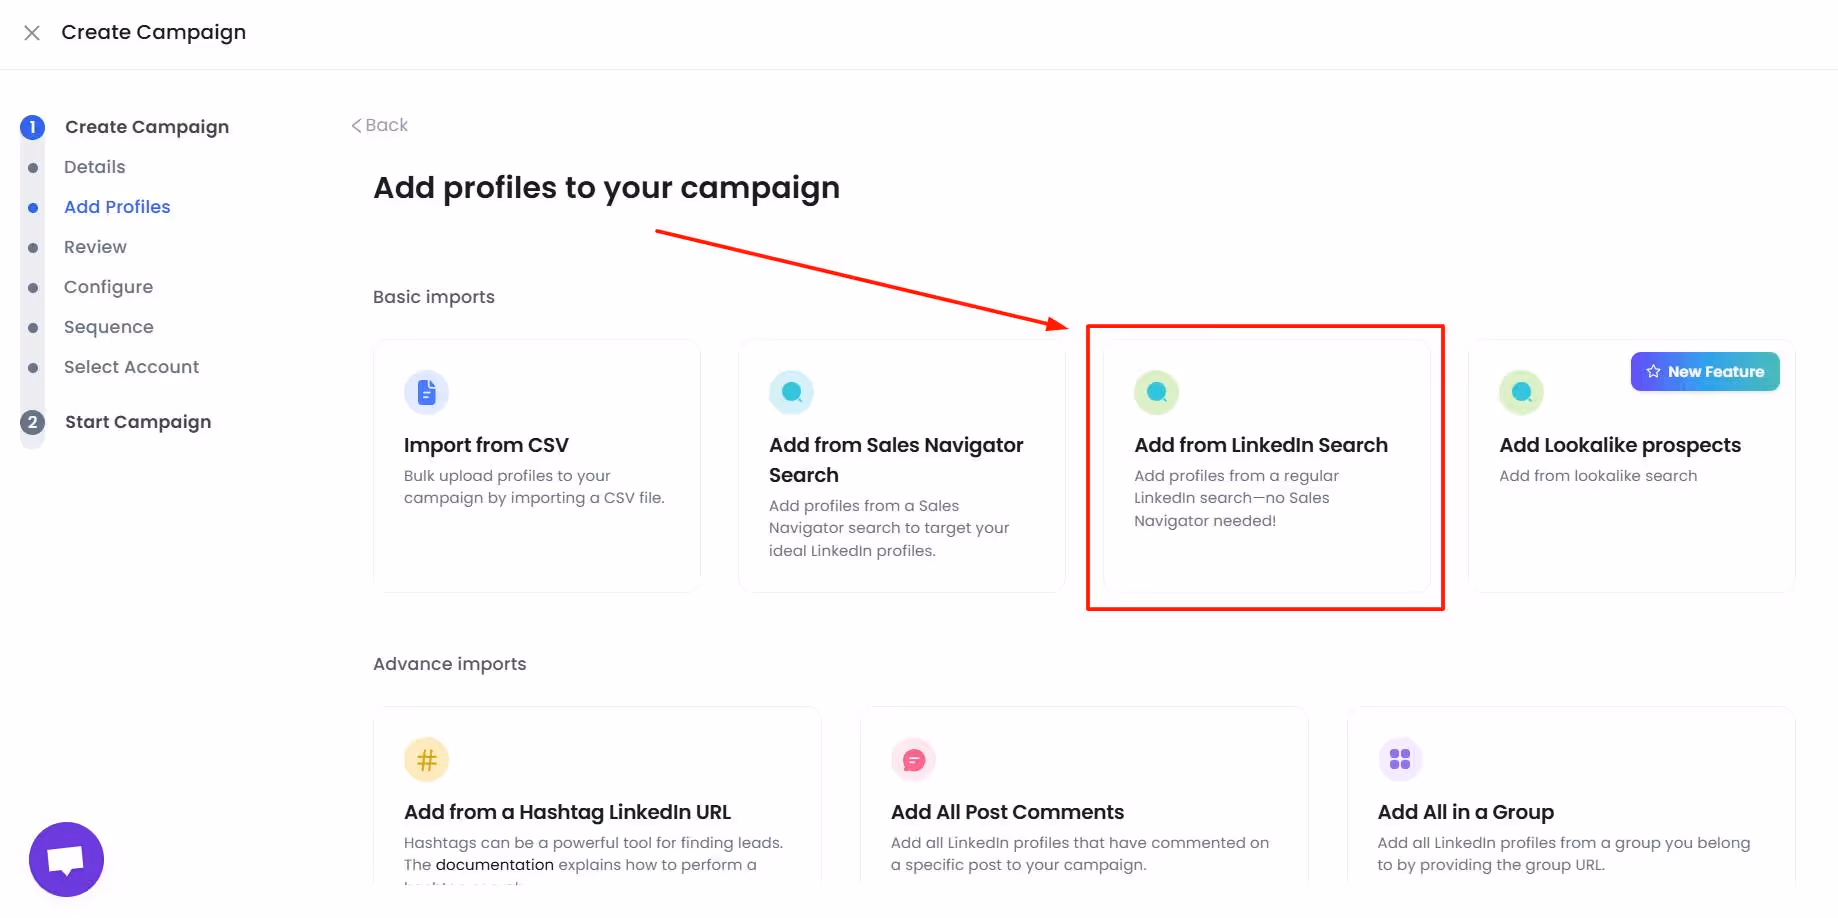Go back using the Back link
The image size is (1838, 918).
click(380, 125)
